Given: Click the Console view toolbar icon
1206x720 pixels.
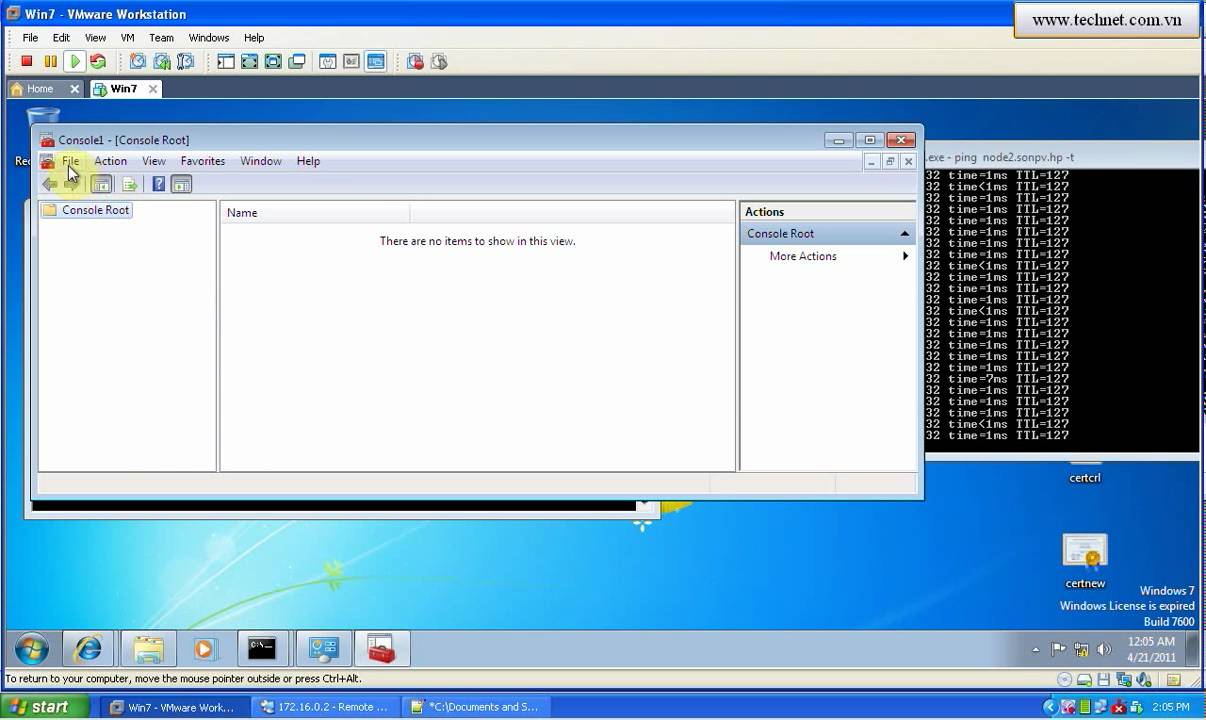Looking at the screenshot, I should [x=376, y=62].
